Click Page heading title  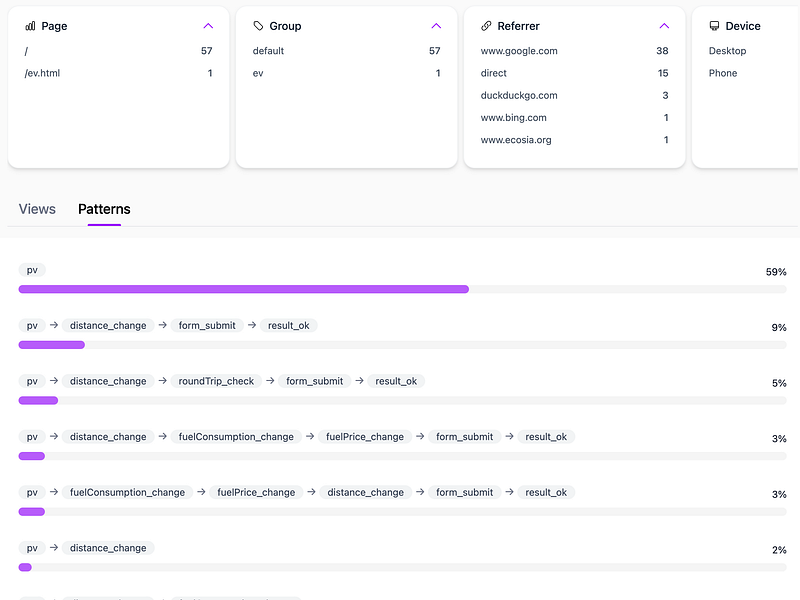point(54,26)
